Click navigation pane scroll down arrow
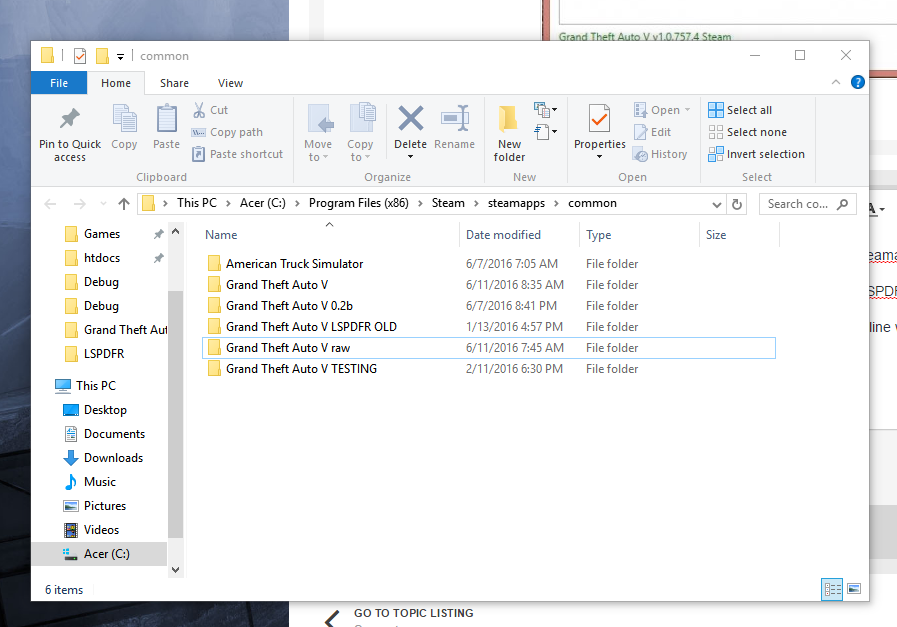 (x=176, y=570)
